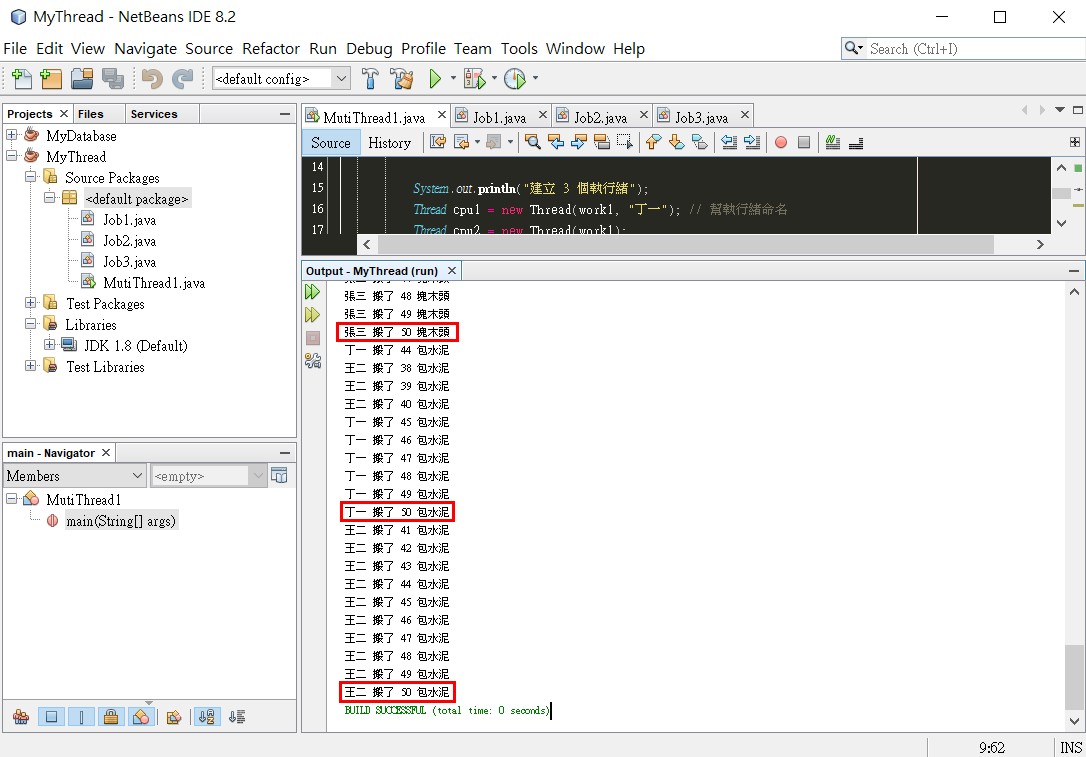Click the Output settings wrench icon

313,361
